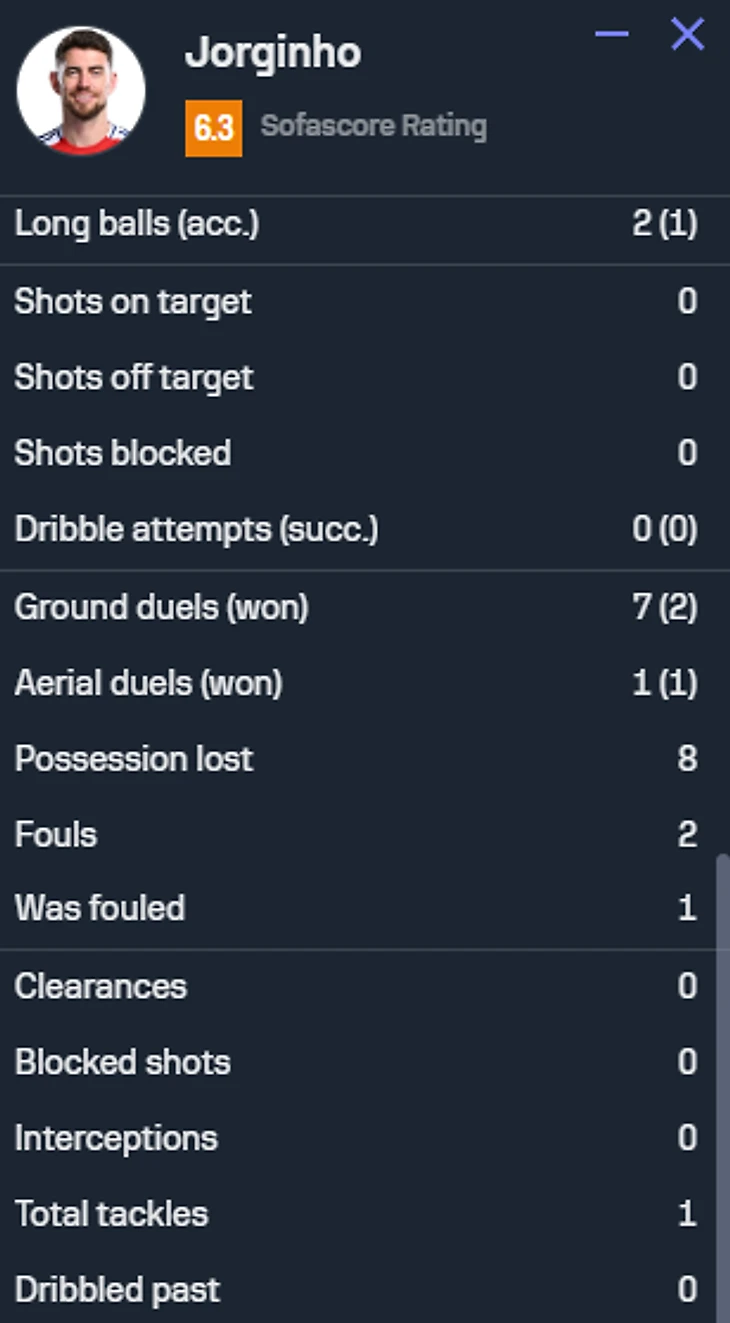This screenshot has width=730, height=1323.
Task: Click Jorginho's profile photo
Action: [81, 90]
